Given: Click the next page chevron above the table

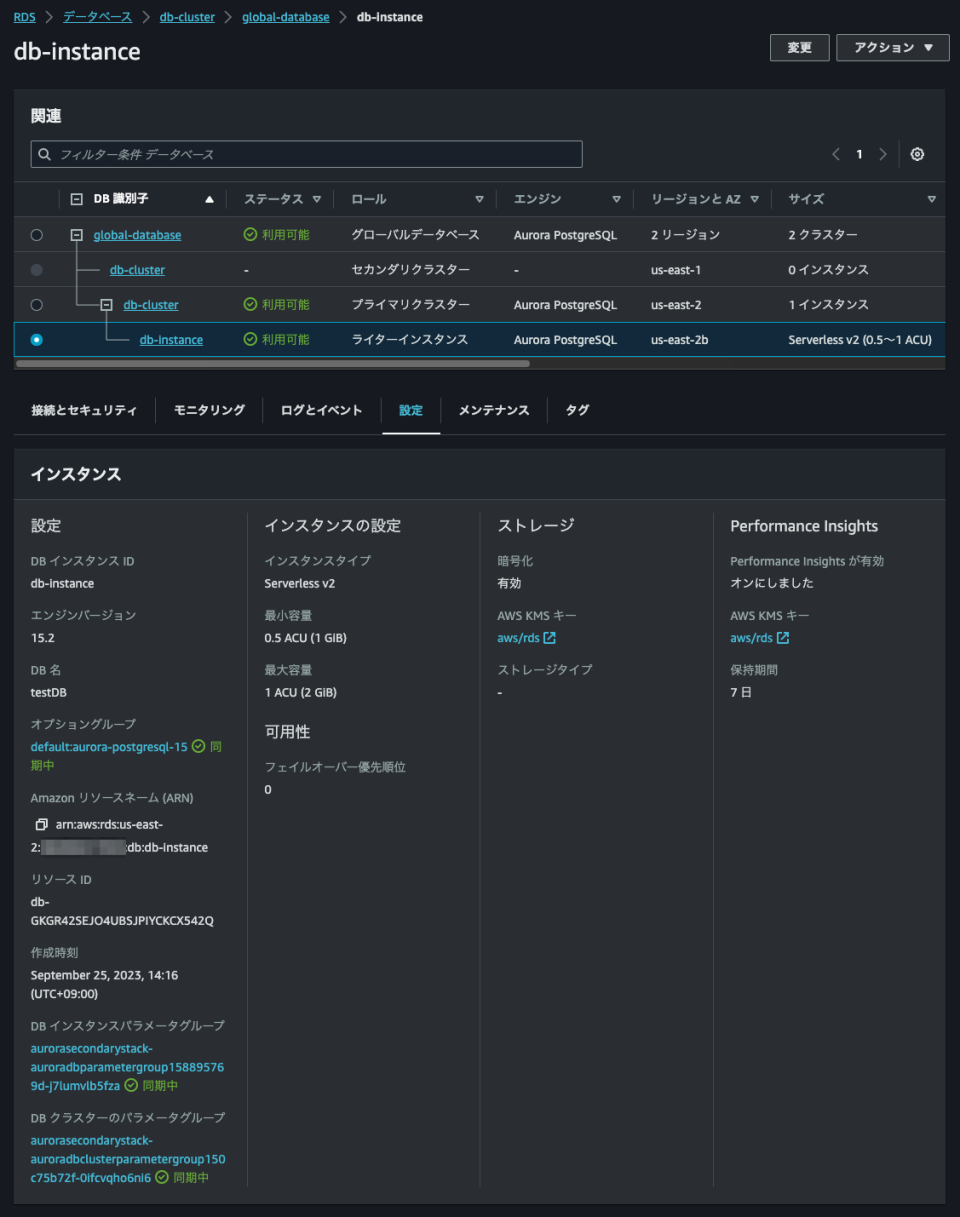Looking at the screenshot, I should (883, 154).
